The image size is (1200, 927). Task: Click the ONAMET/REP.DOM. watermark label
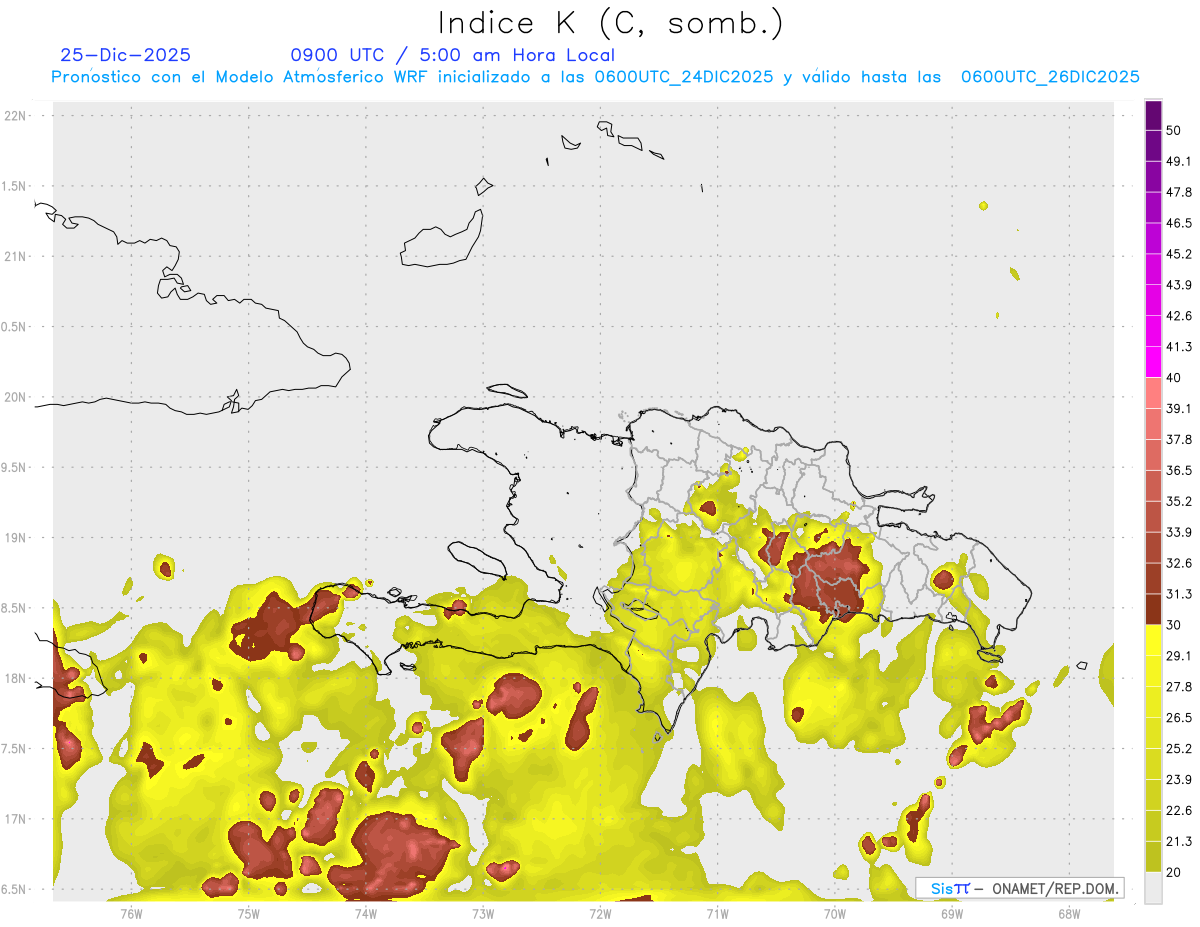tap(1055, 888)
